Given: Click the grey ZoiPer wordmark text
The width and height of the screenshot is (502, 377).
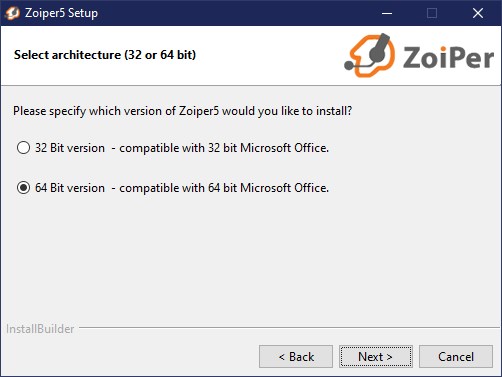Looking at the screenshot, I should tap(448, 58).
